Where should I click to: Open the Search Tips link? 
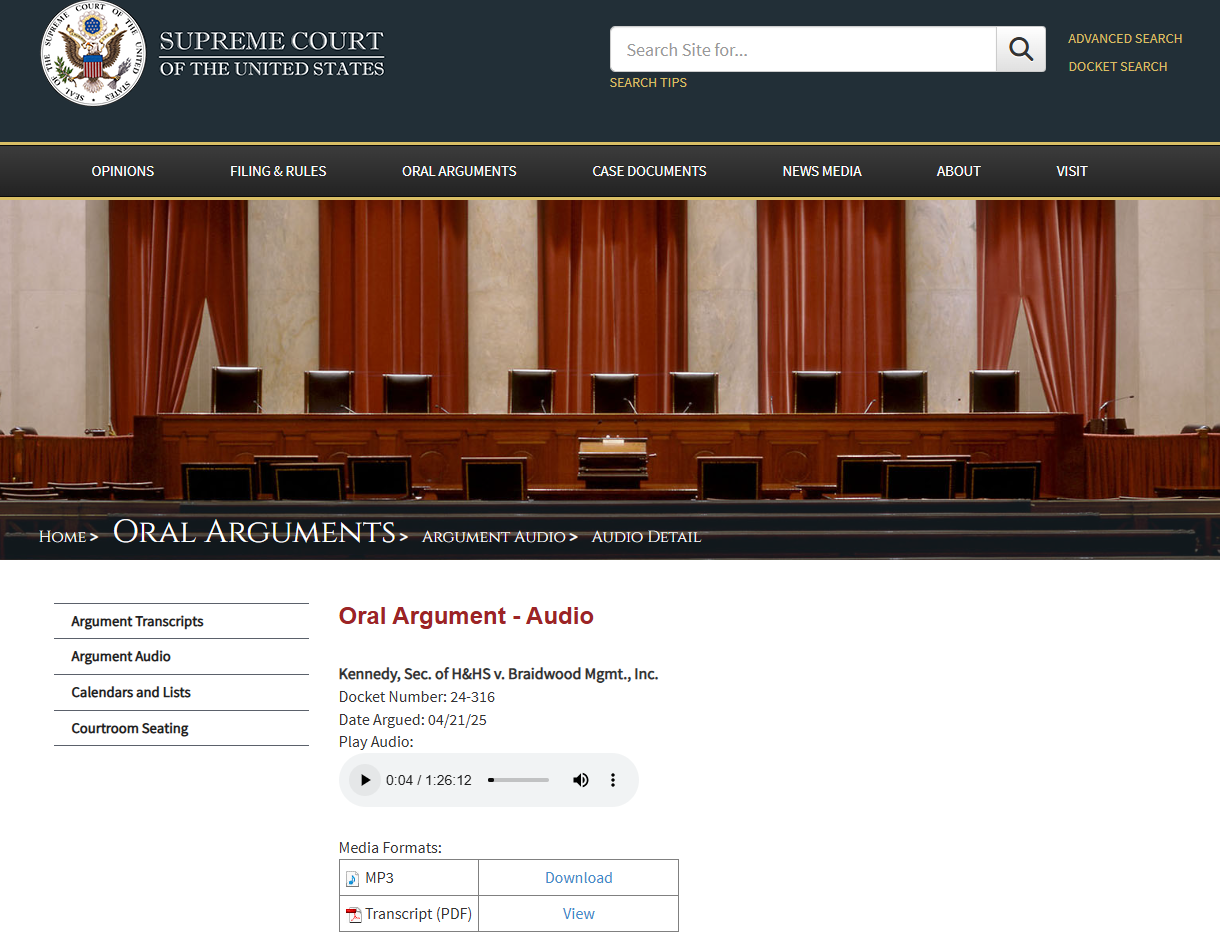[648, 83]
